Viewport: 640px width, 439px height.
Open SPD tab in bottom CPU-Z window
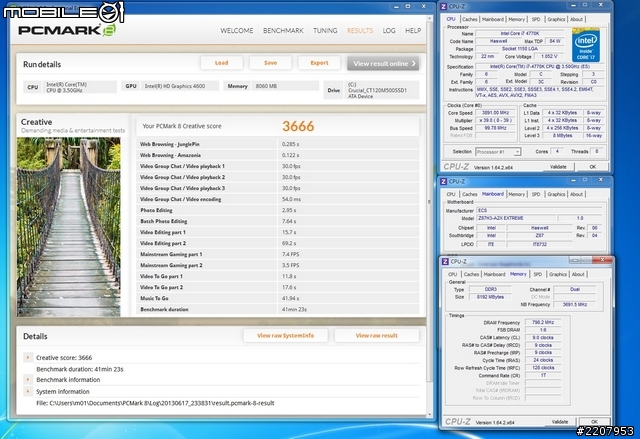coord(538,274)
